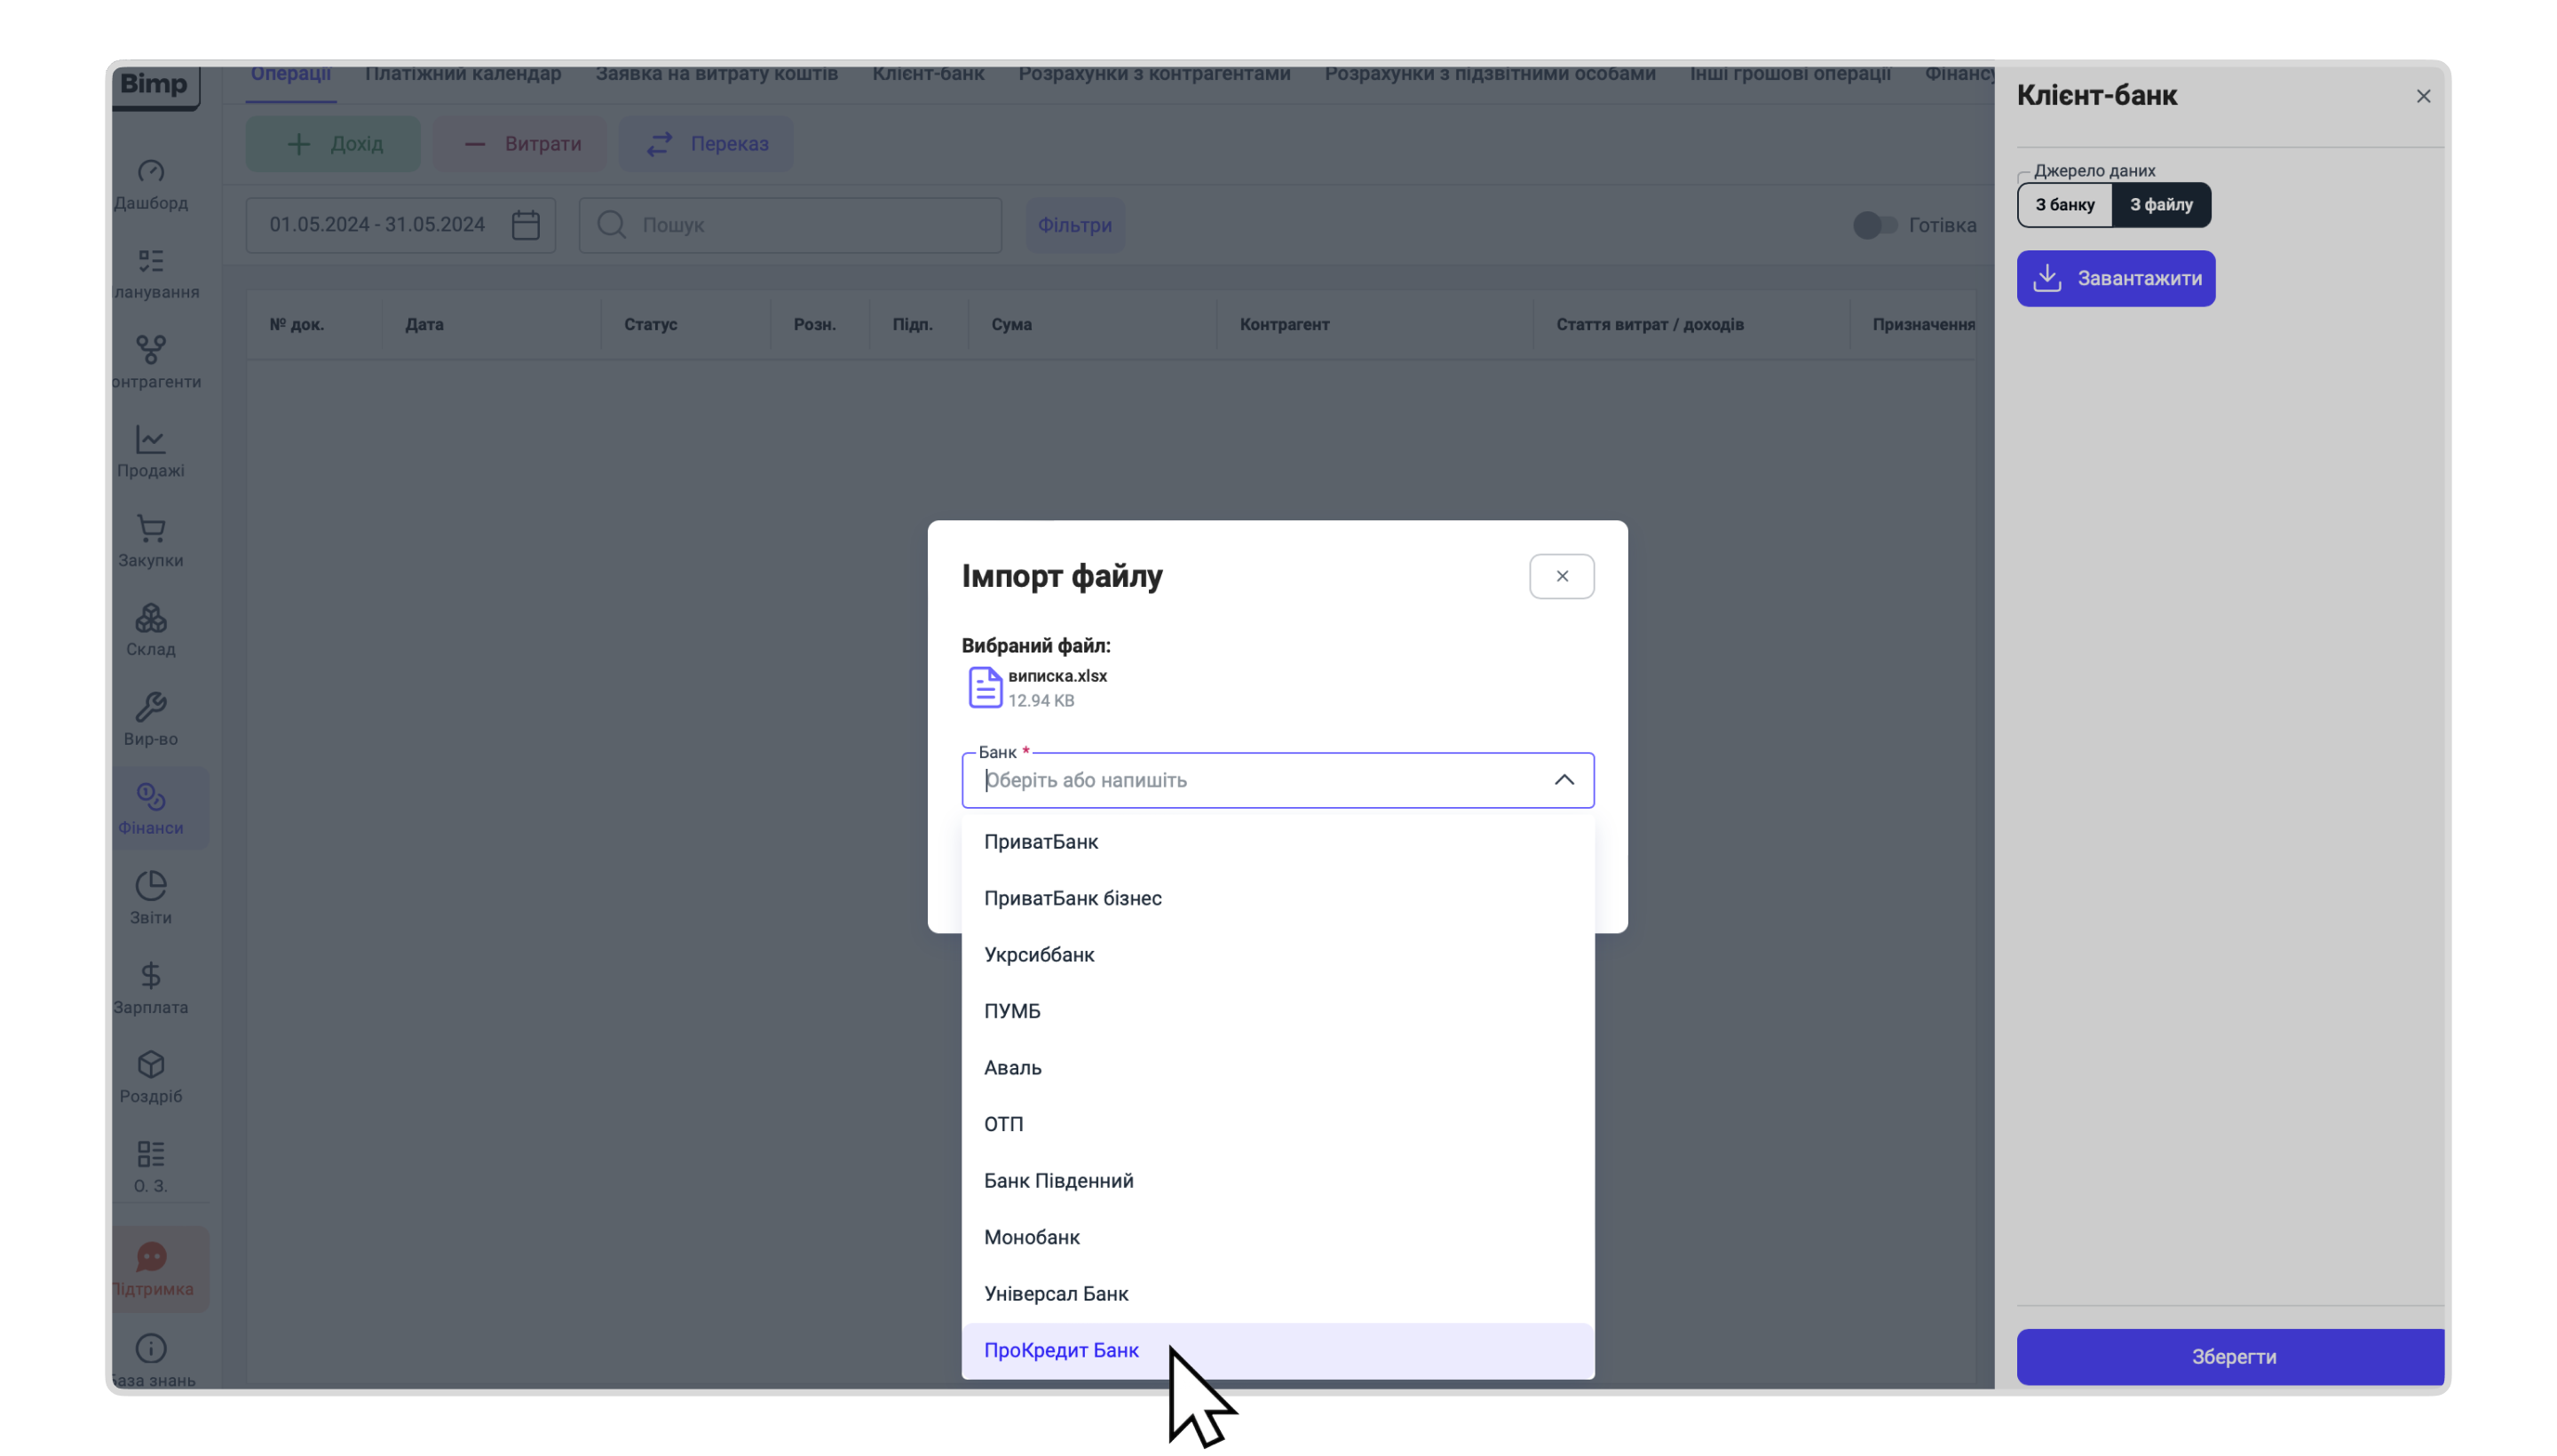The width and height of the screenshot is (2557, 1456).
Task: Open the О. З. sidebar section
Action: pos(151,1168)
